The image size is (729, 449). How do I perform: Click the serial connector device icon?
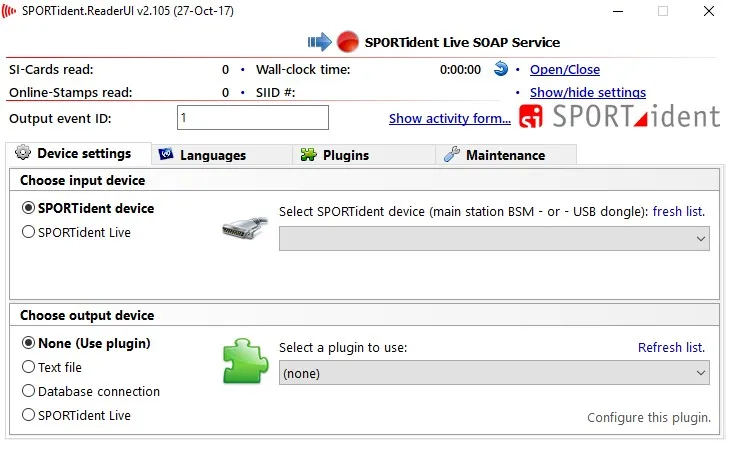245,227
